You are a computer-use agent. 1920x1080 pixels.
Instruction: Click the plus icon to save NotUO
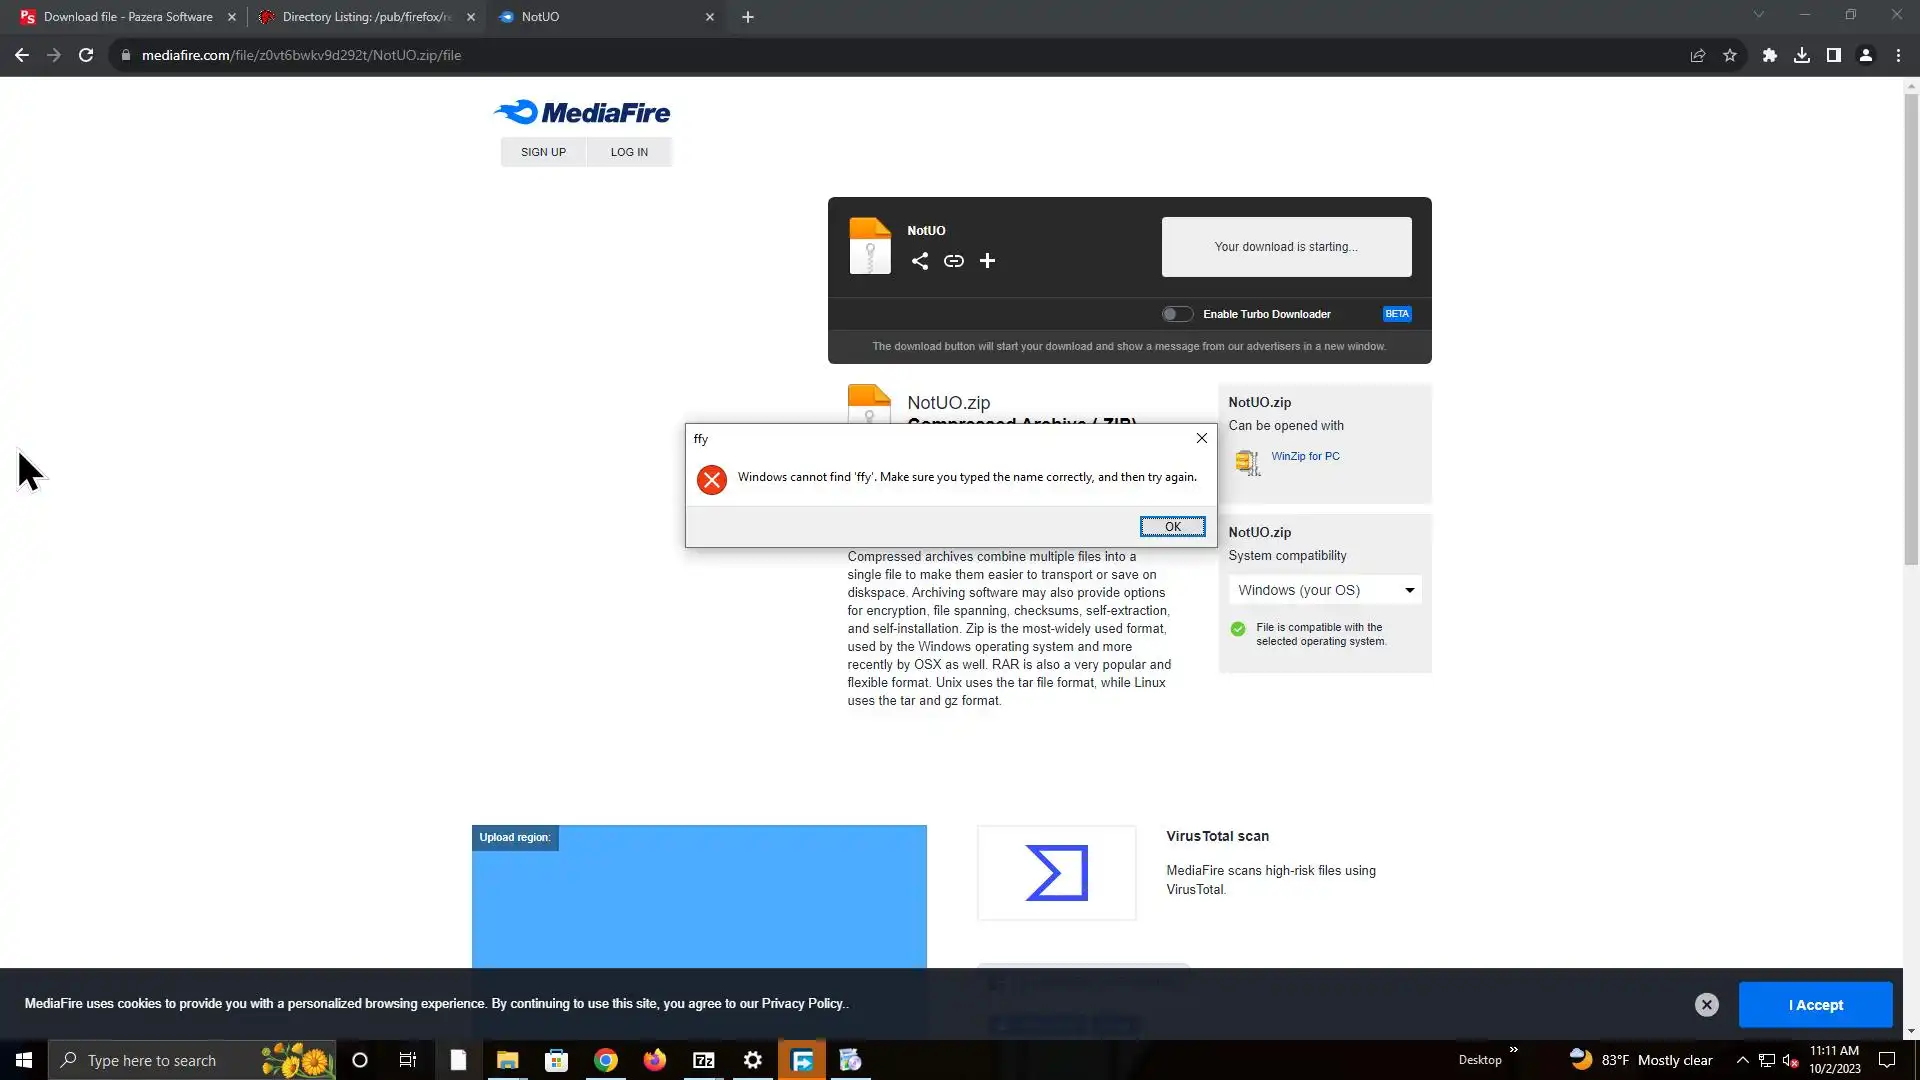coord(987,261)
